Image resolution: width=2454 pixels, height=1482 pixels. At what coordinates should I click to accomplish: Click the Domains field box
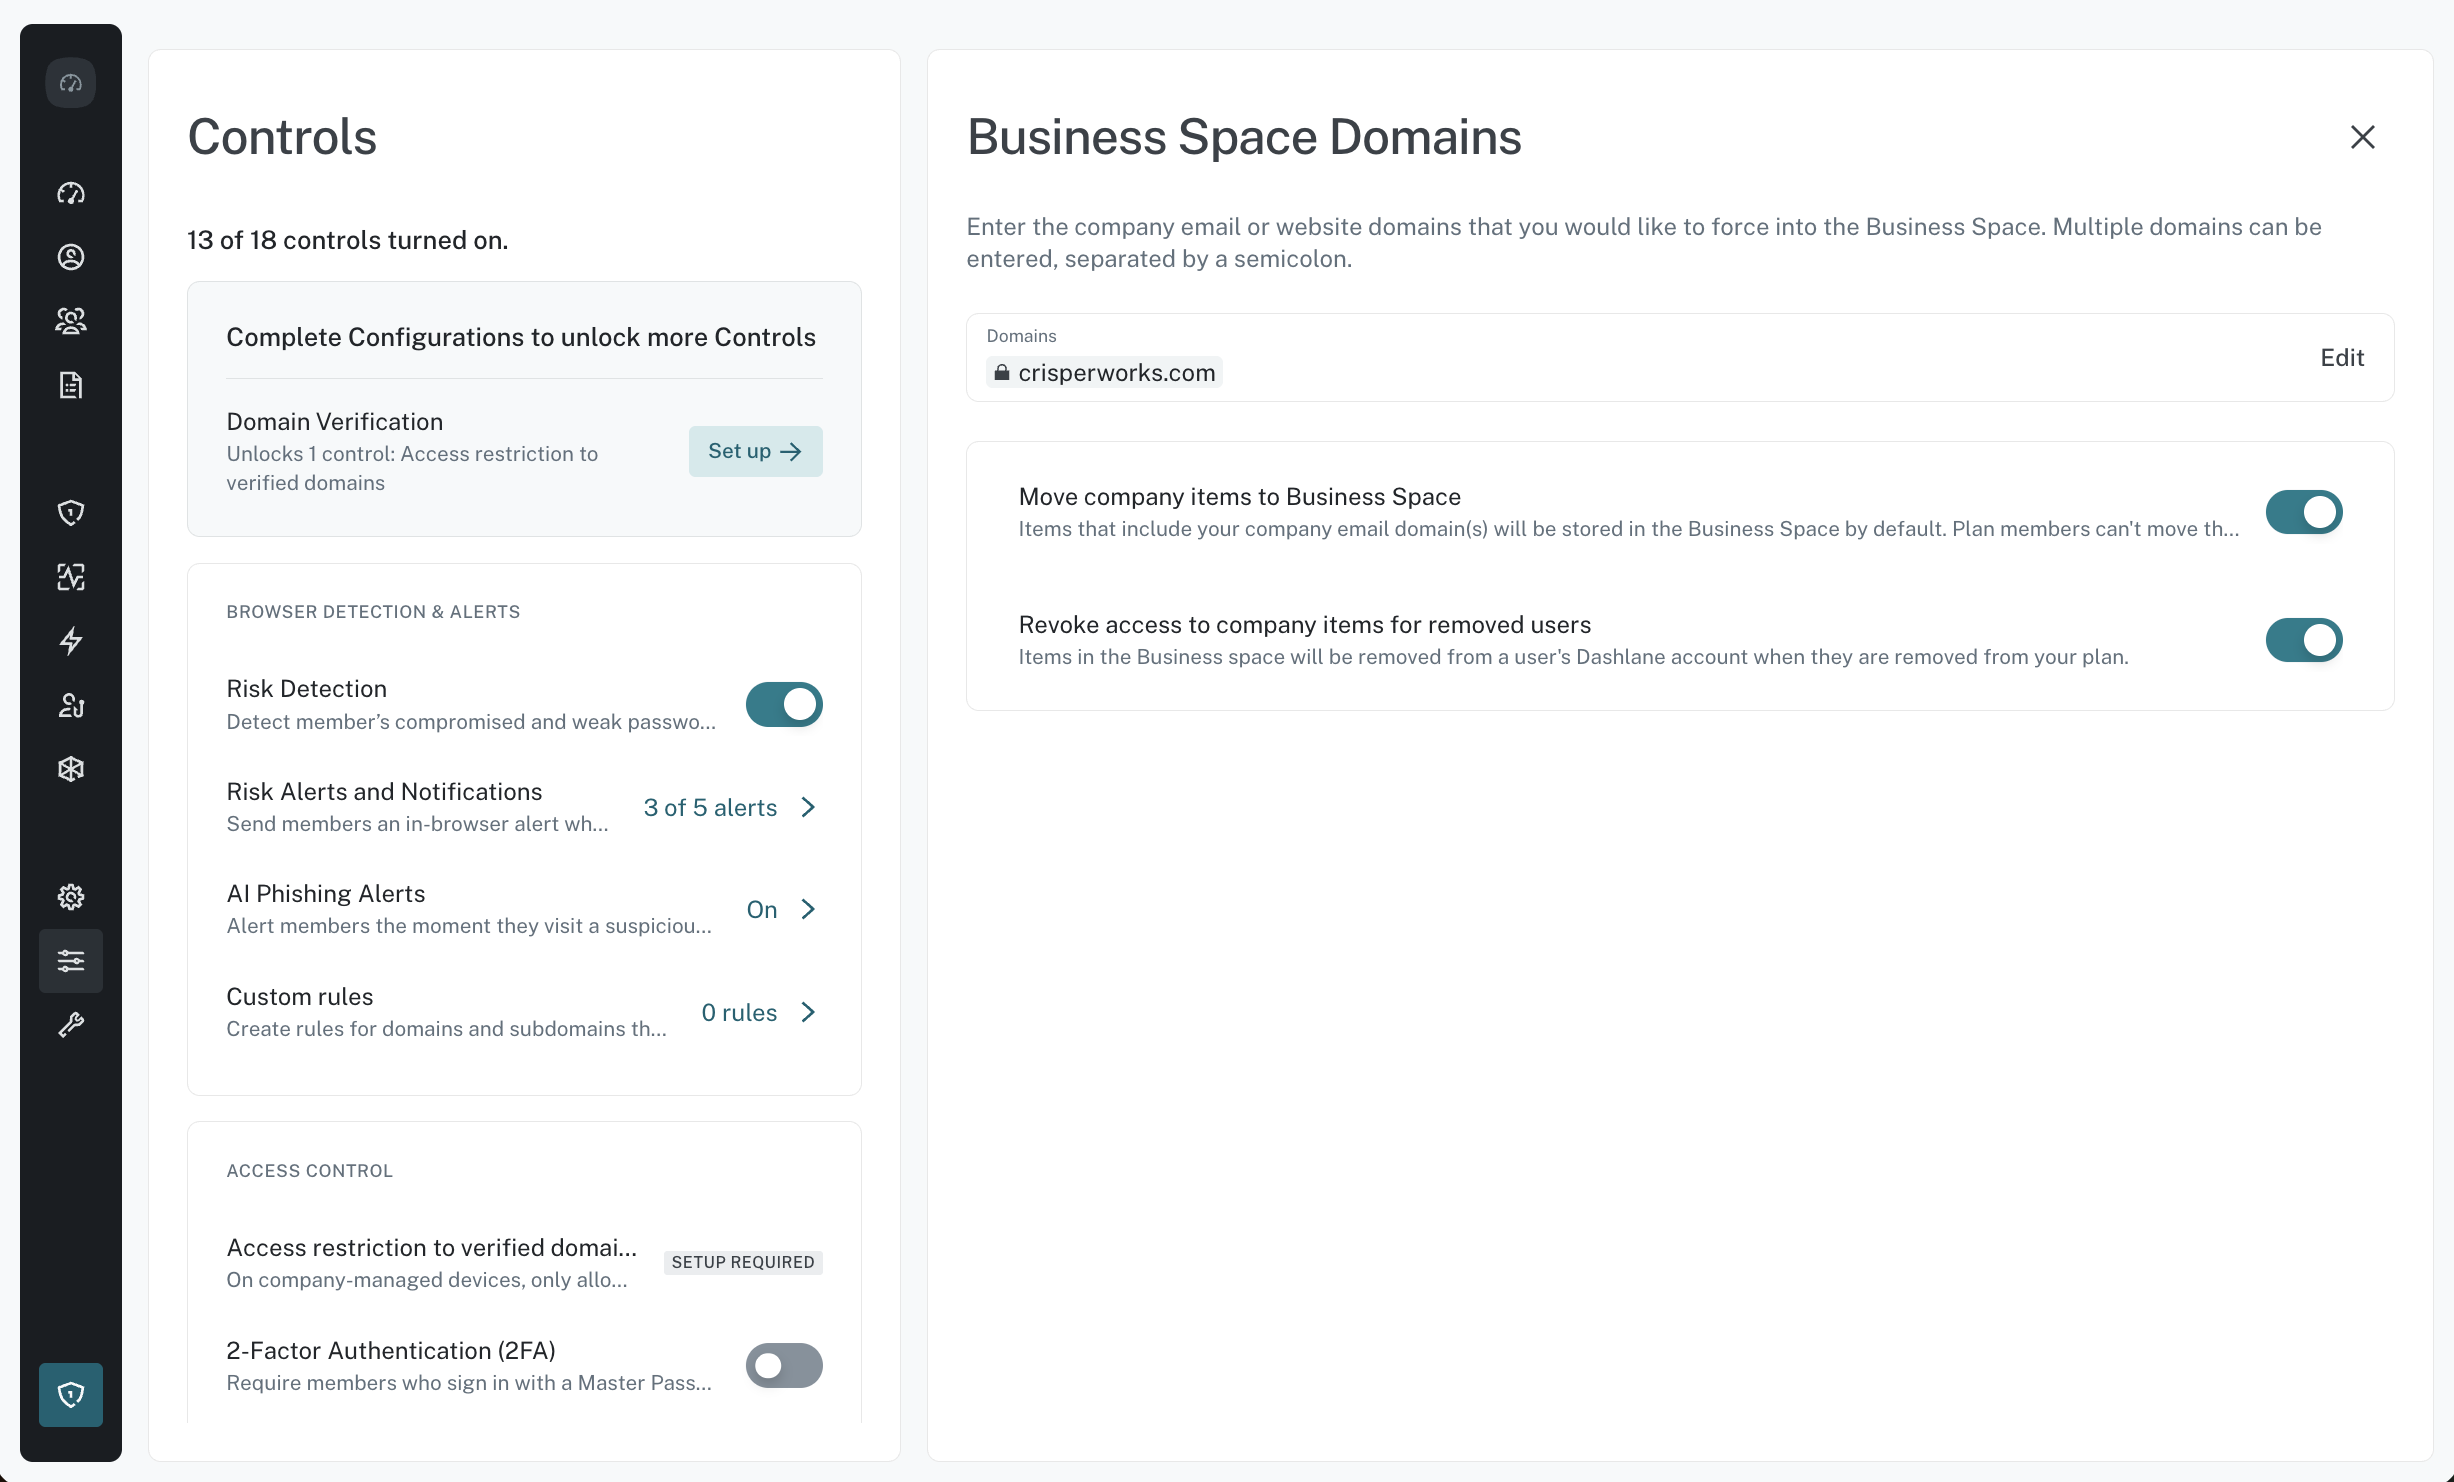point(1679,358)
